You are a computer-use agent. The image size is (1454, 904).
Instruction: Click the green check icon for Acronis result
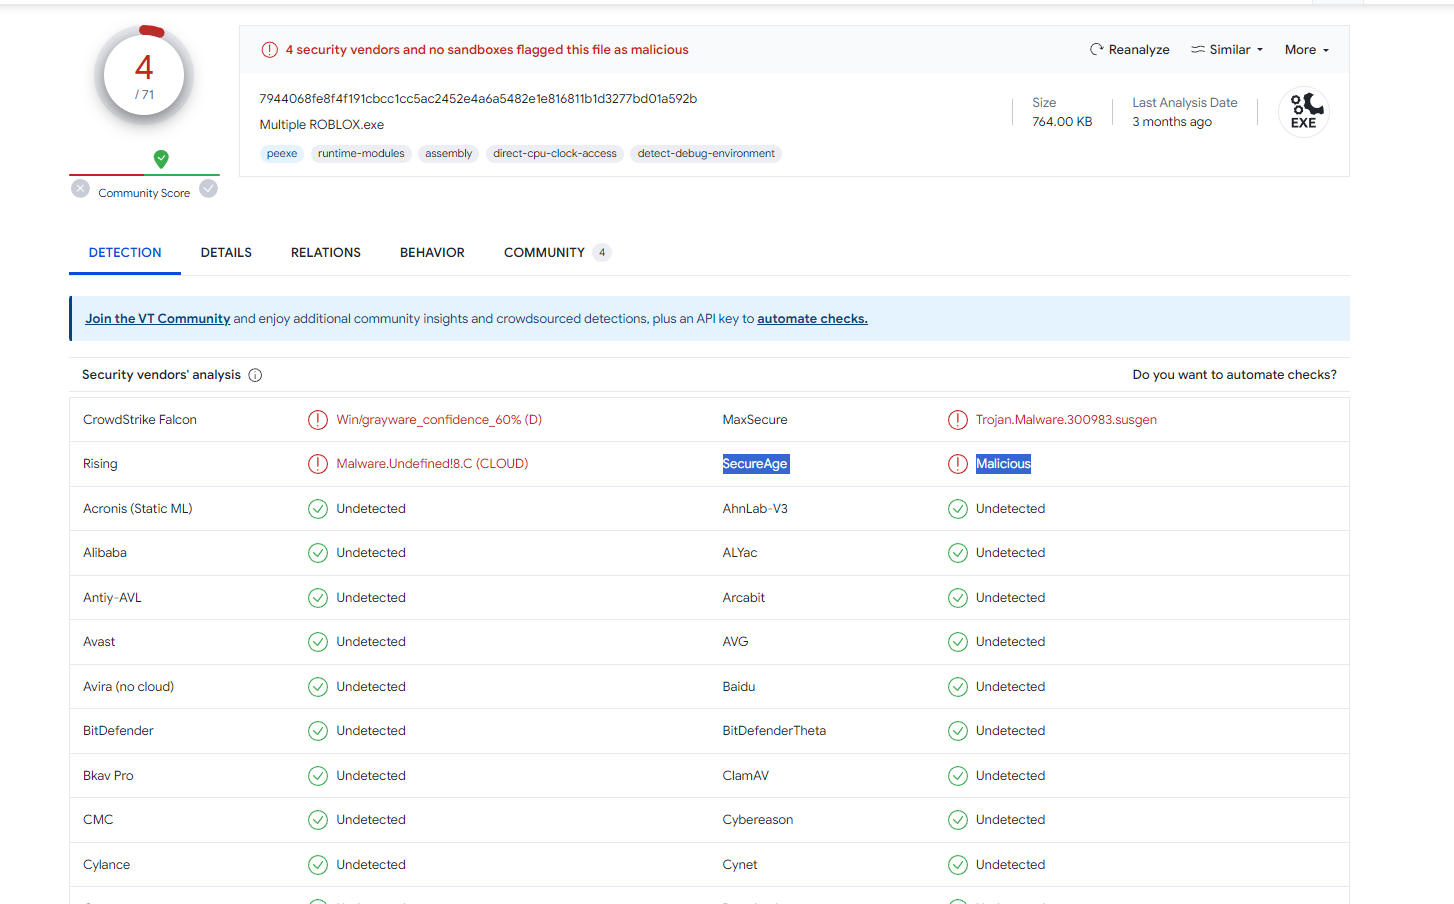[318, 509]
